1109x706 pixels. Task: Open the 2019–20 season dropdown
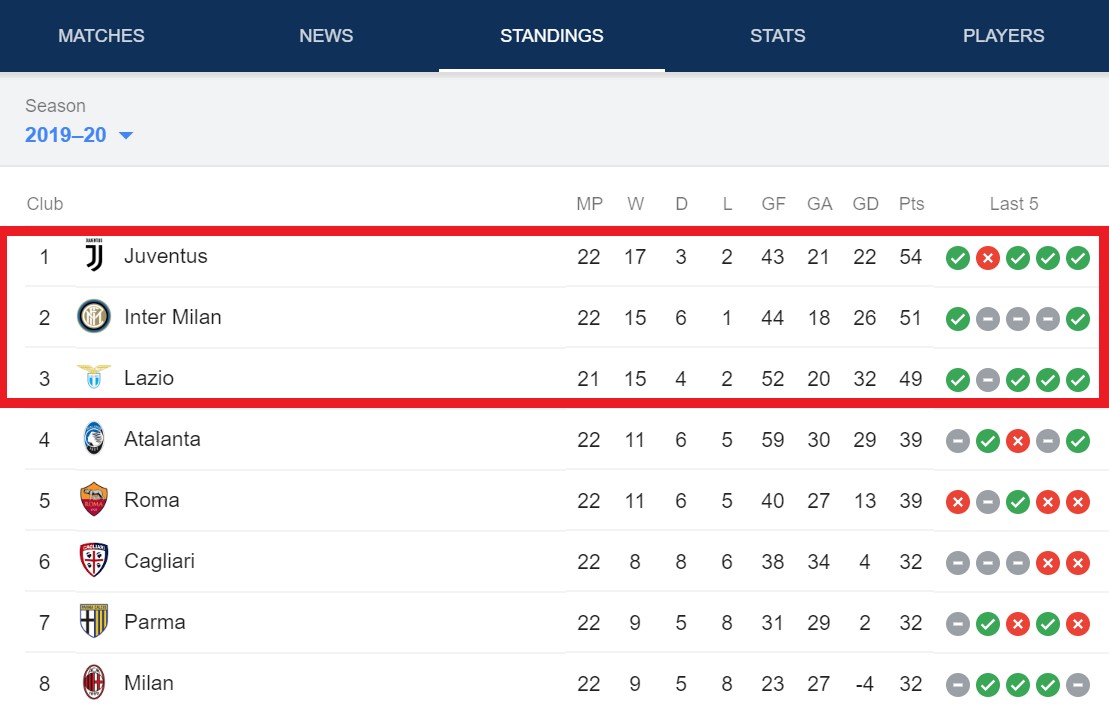click(79, 134)
